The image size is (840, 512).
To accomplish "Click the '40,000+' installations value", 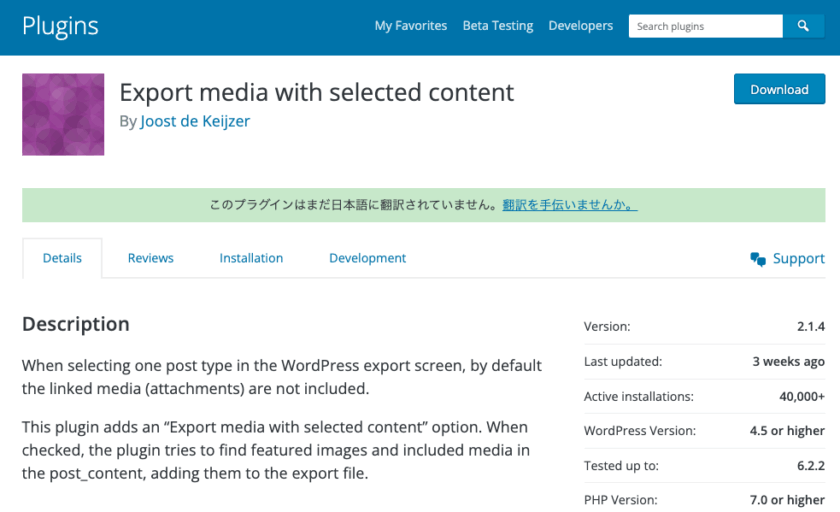I will pyautogui.click(x=802, y=396).
